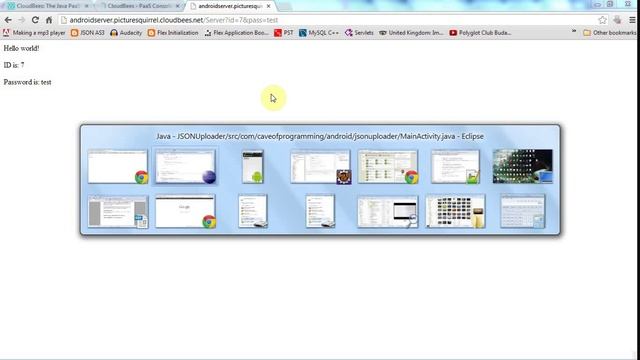Open the Polyglot Club Buda... bookmark
Image resolution: width=640 pixels, height=360 pixels.
point(480,33)
